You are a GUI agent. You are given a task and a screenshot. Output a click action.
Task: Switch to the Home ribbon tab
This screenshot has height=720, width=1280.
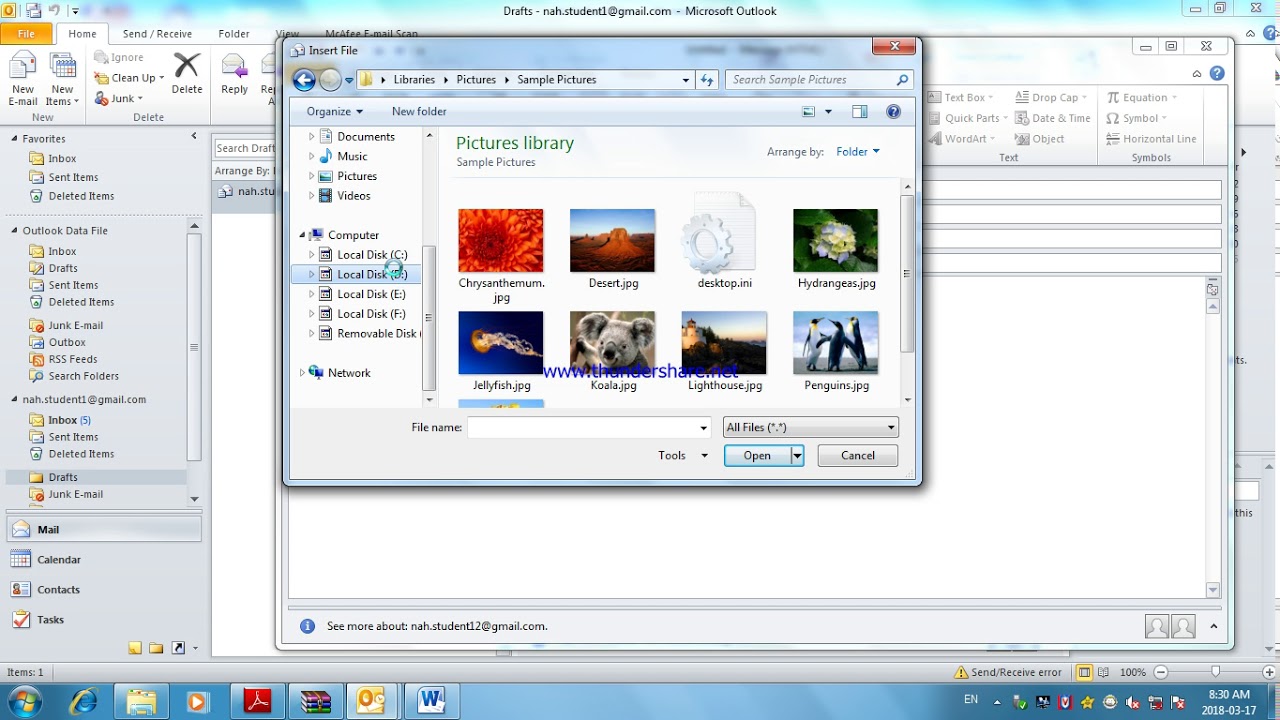[82, 34]
